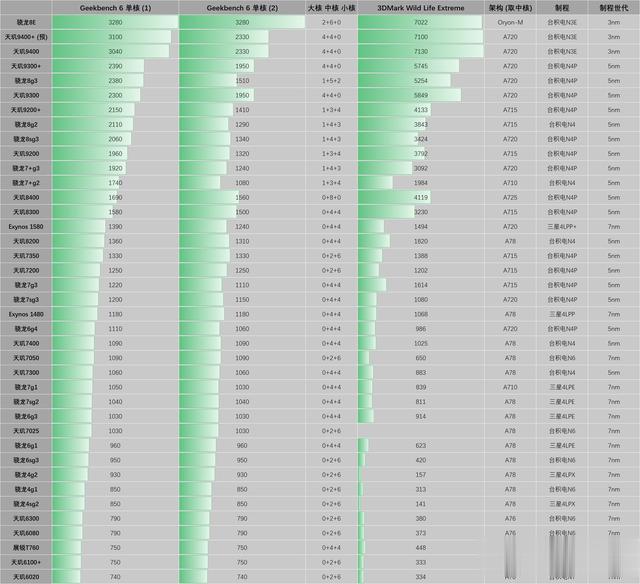
Task: Click the 2110 Geekbench score for 骁龙8g2
Action: 115,124
